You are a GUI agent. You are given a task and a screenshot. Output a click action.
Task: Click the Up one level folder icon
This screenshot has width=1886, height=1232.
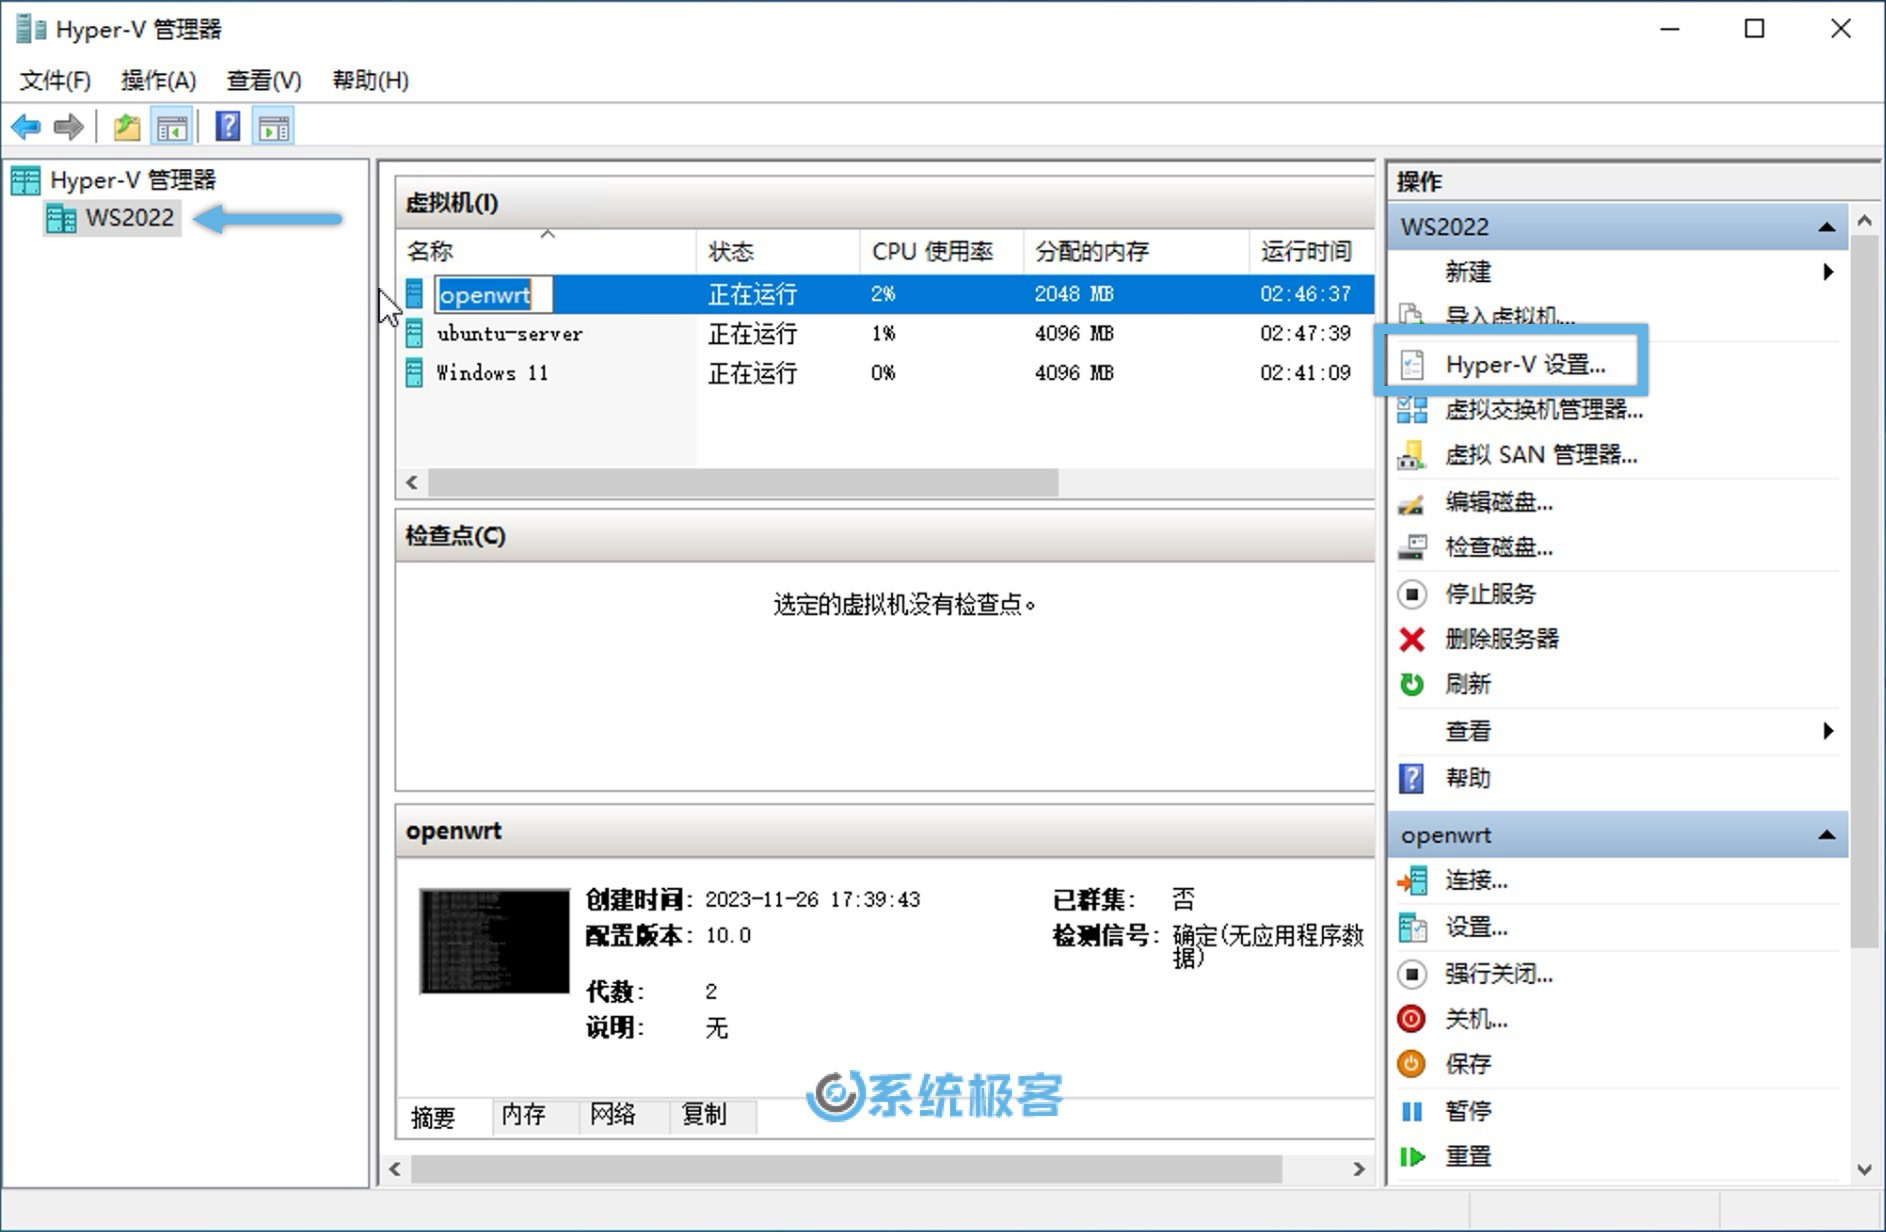[126, 127]
